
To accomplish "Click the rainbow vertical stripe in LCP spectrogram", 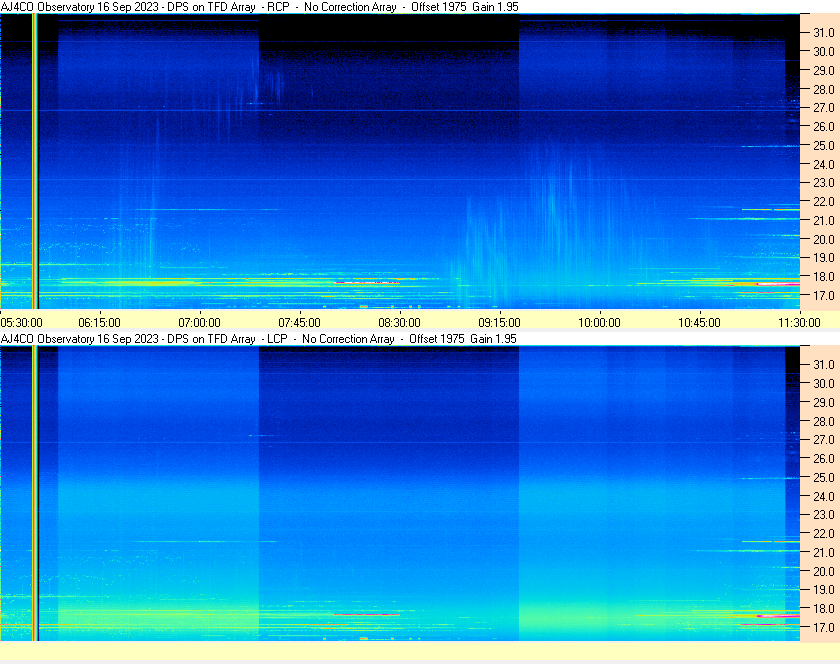I will 35,493.
